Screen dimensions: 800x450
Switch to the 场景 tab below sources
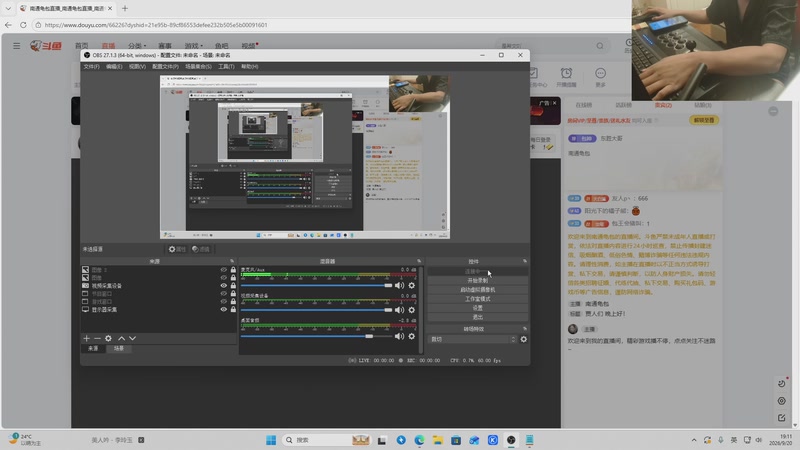pyautogui.click(x=118, y=348)
